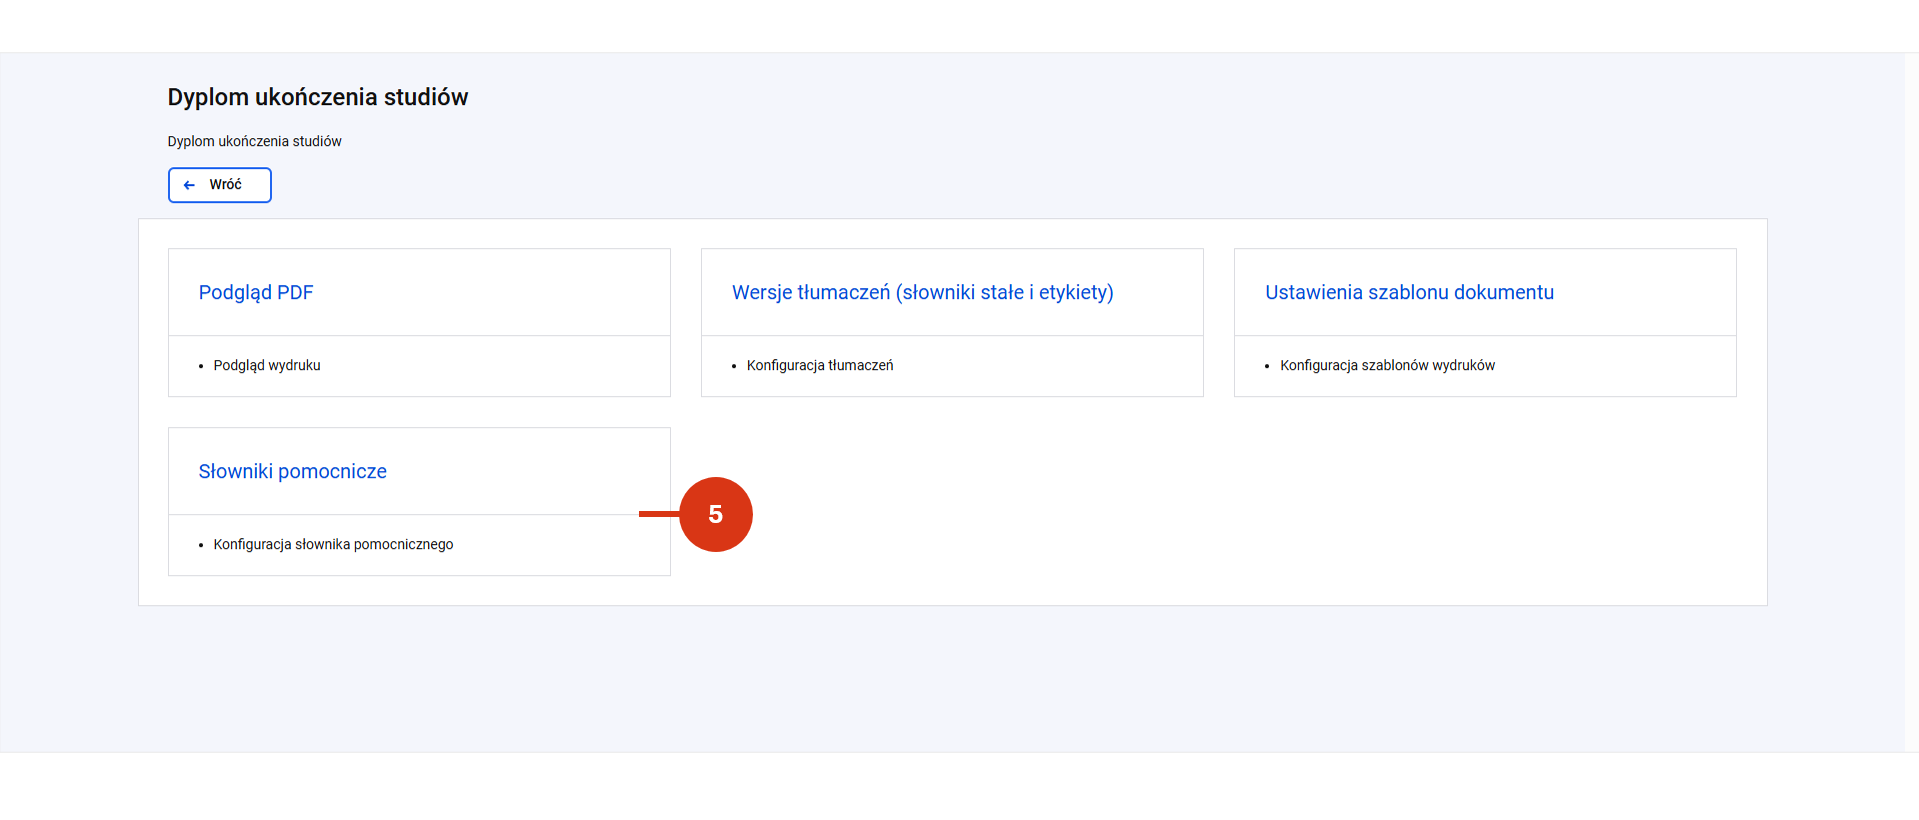
Task: Click bullet before Konfiguracja słownika pomocniczego
Action: point(201,545)
